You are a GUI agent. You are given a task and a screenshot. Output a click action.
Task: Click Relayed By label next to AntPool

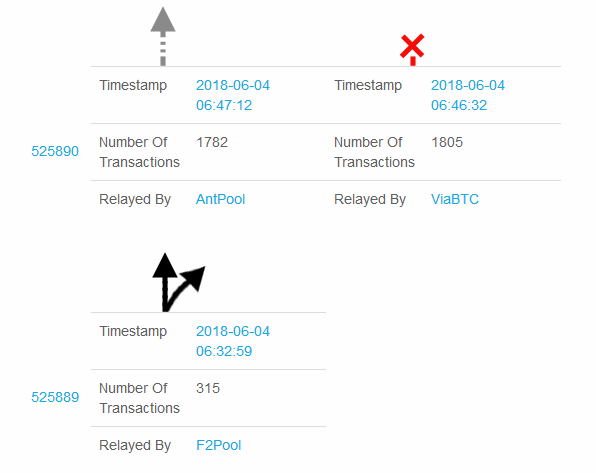(x=135, y=200)
